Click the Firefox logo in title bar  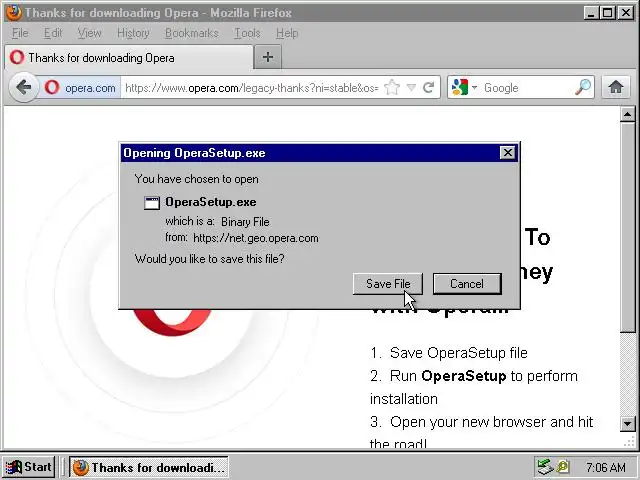pyautogui.click(x=14, y=13)
